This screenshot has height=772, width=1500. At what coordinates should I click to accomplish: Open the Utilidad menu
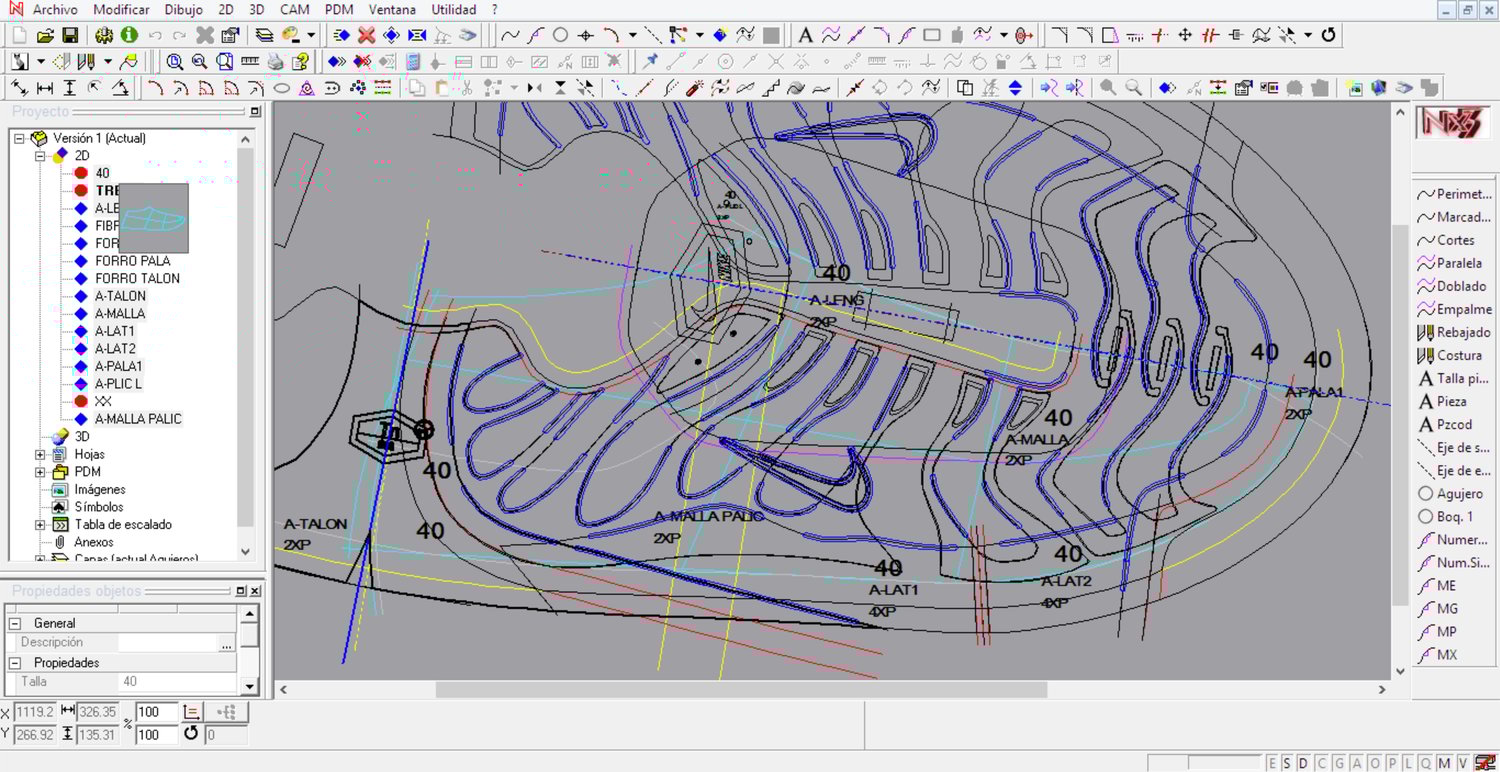pyautogui.click(x=453, y=10)
